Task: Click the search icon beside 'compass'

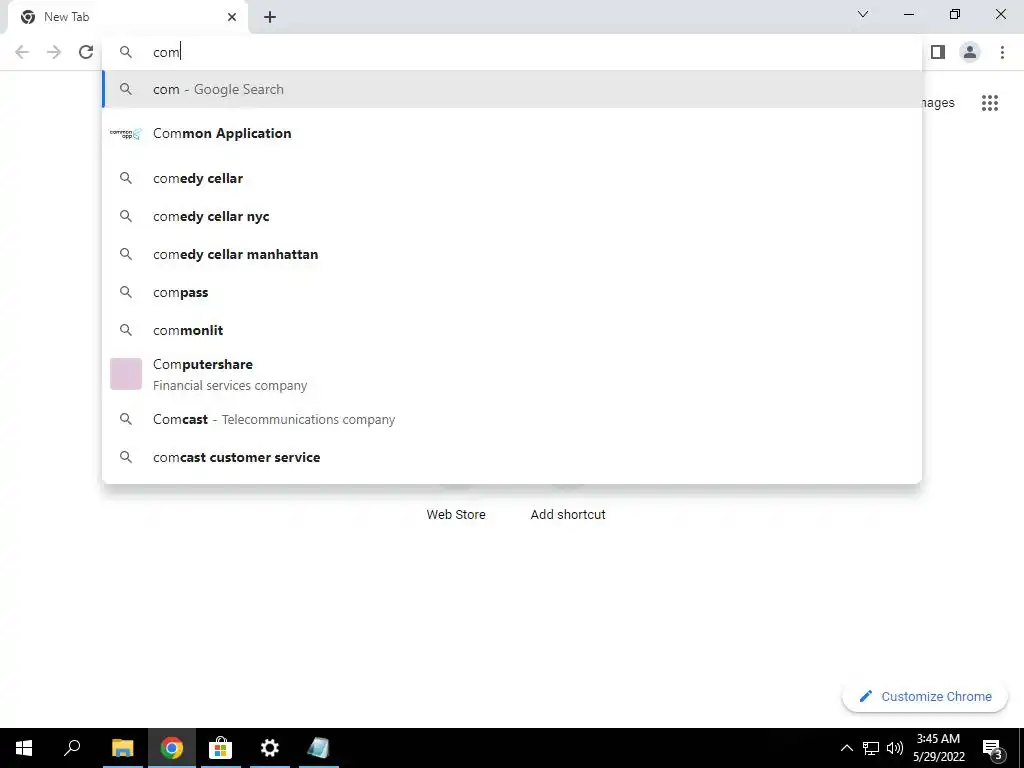Action: 125,292
